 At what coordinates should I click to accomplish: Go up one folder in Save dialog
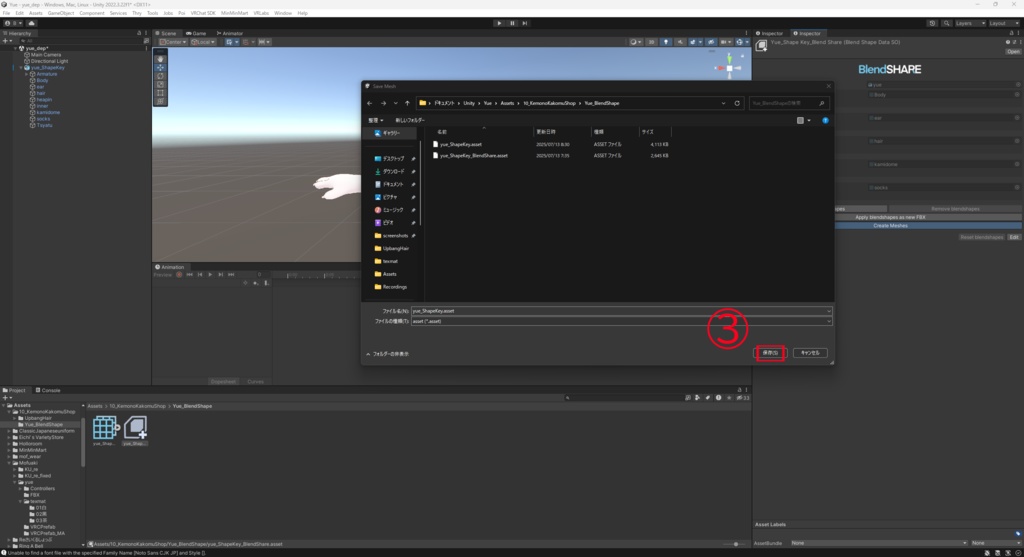click(x=407, y=103)
